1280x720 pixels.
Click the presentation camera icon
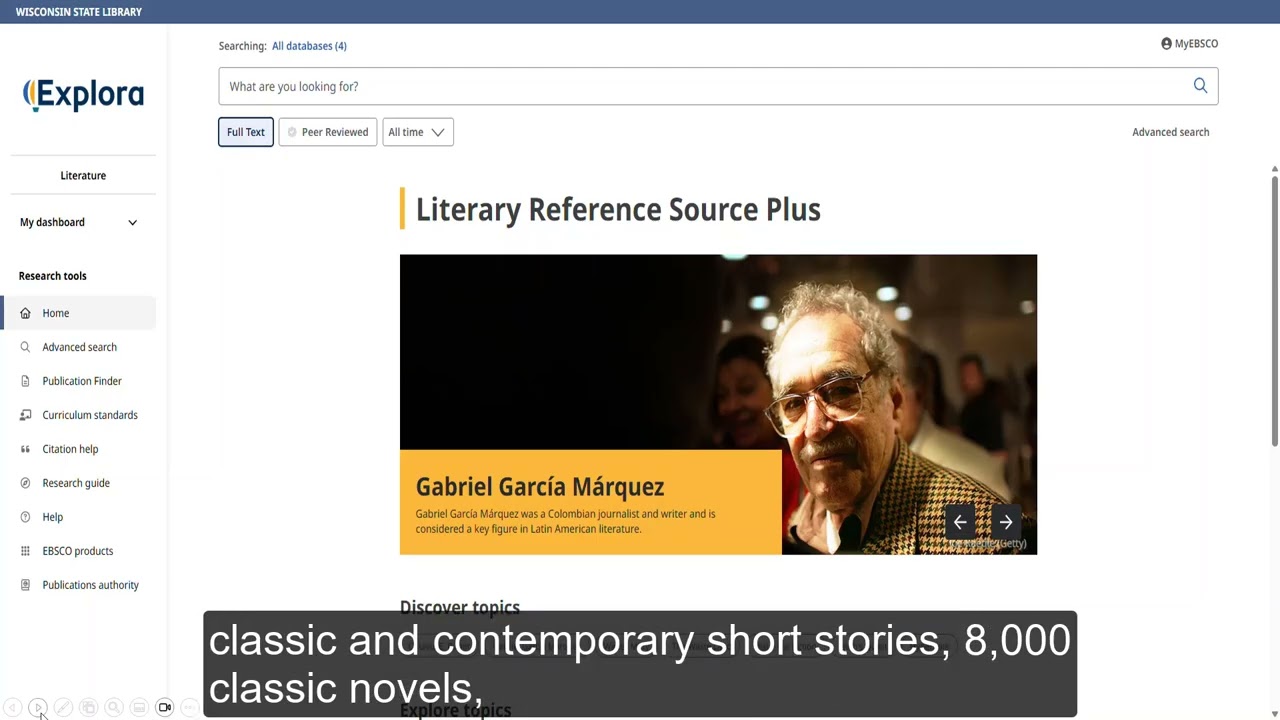point(165,707)
